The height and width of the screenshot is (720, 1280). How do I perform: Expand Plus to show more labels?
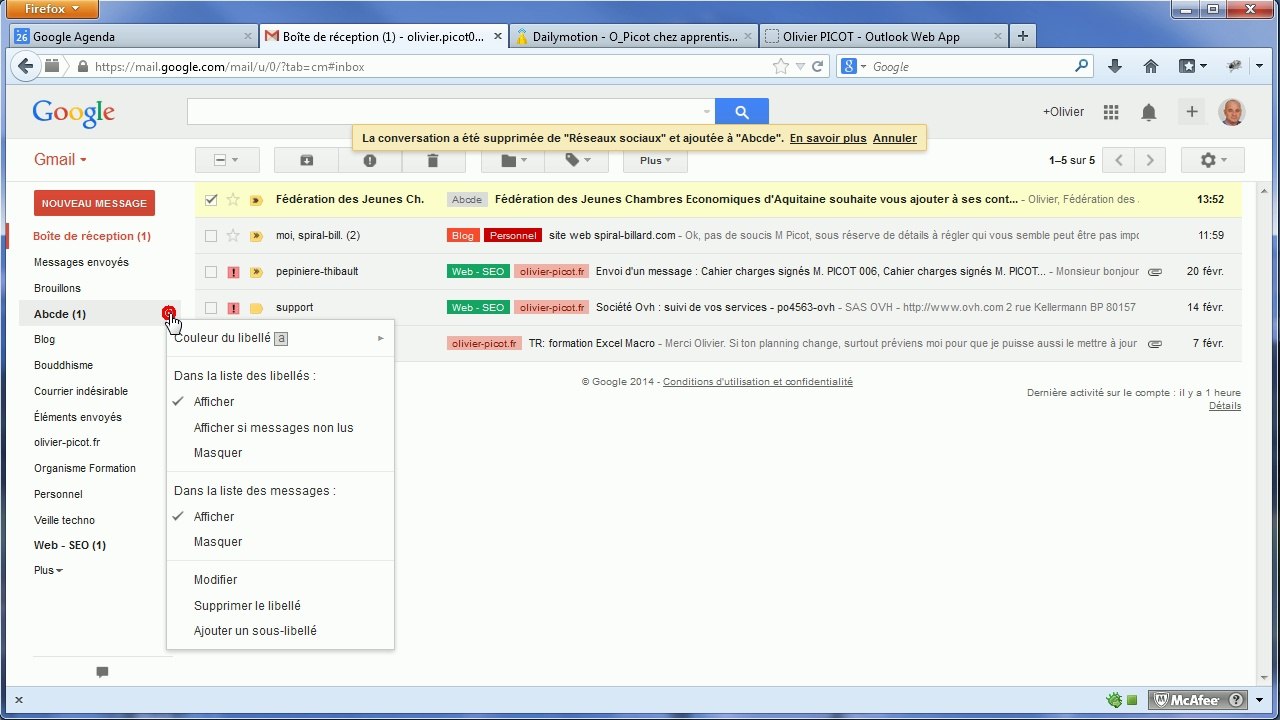coord(48,571)
